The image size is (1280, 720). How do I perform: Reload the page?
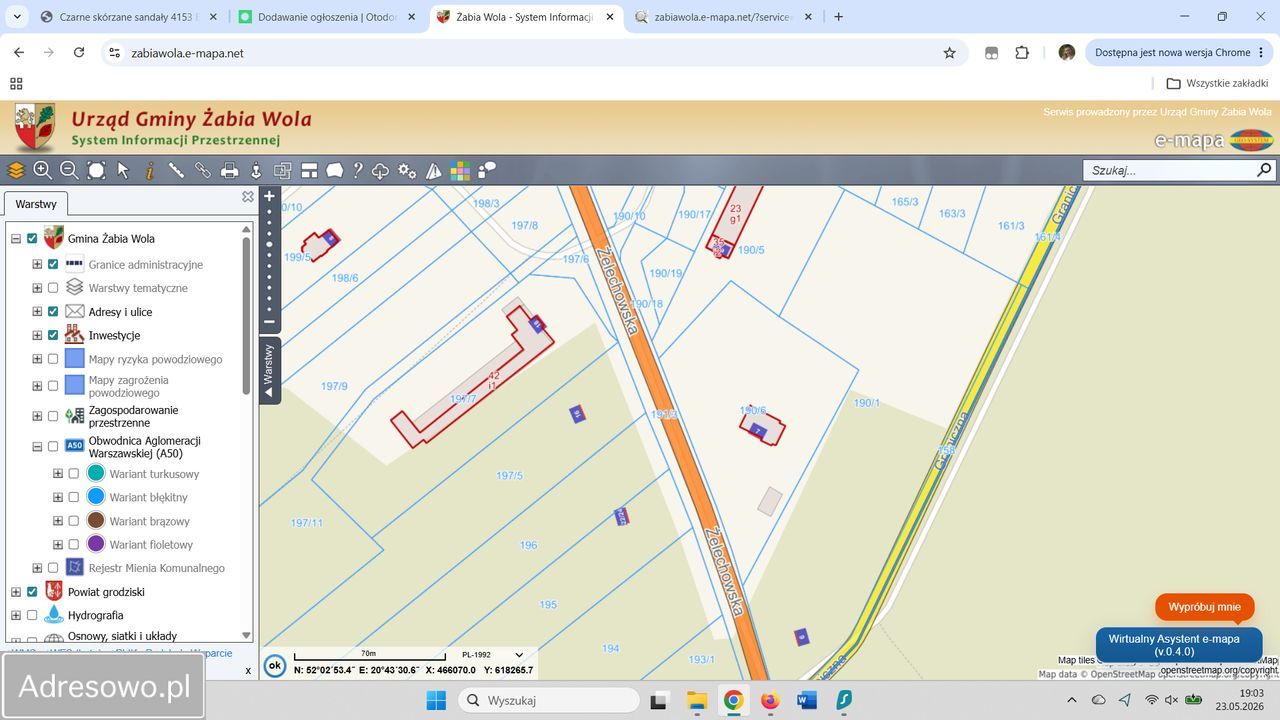[x=79, y=53]
